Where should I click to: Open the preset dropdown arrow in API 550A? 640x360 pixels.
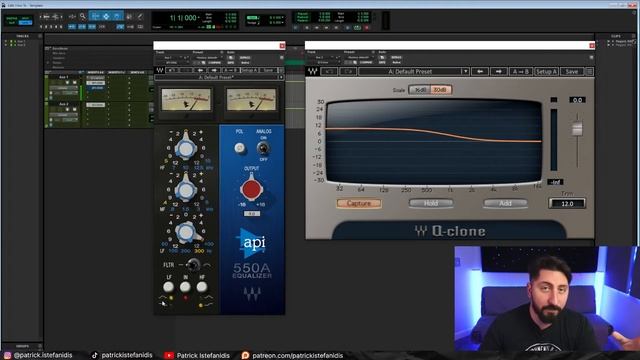tap(281, 77)
